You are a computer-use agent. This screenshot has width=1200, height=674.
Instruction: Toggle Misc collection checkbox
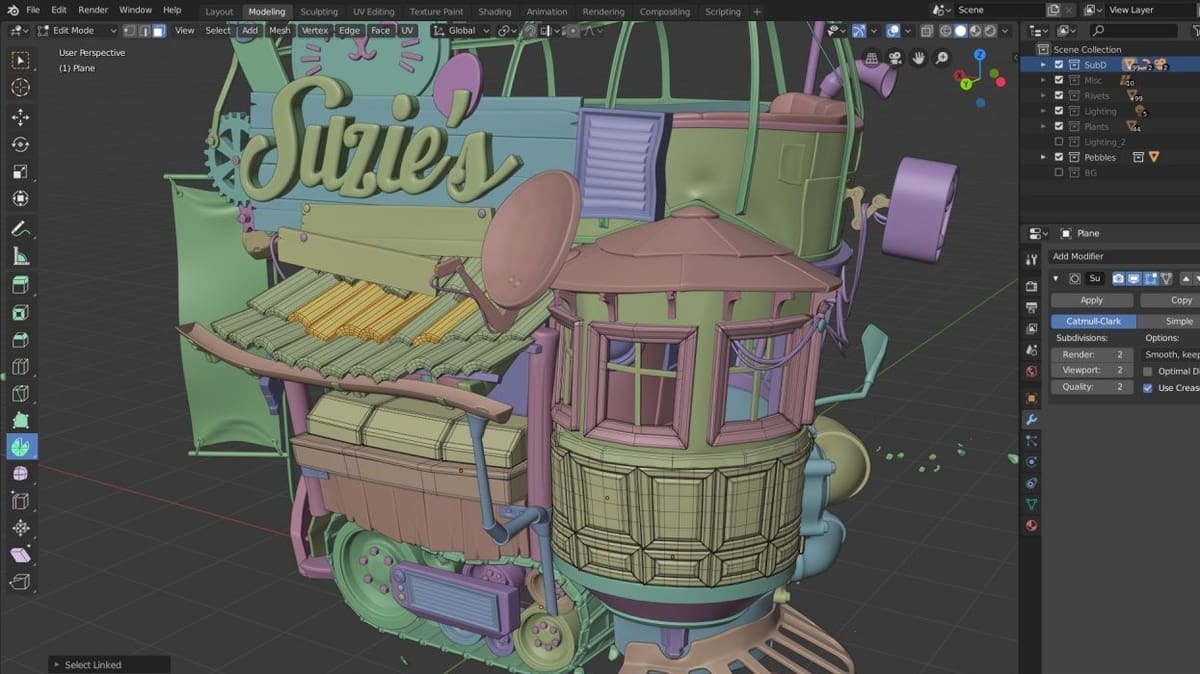1060,80
